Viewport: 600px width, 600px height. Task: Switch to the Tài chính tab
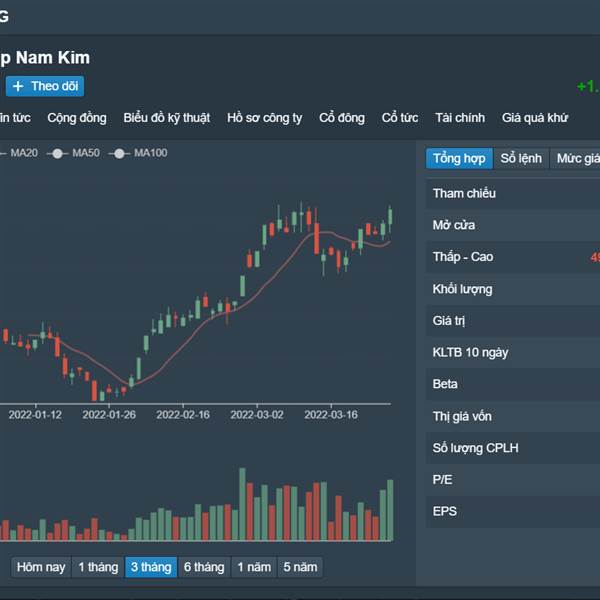[x=460, y=118]
